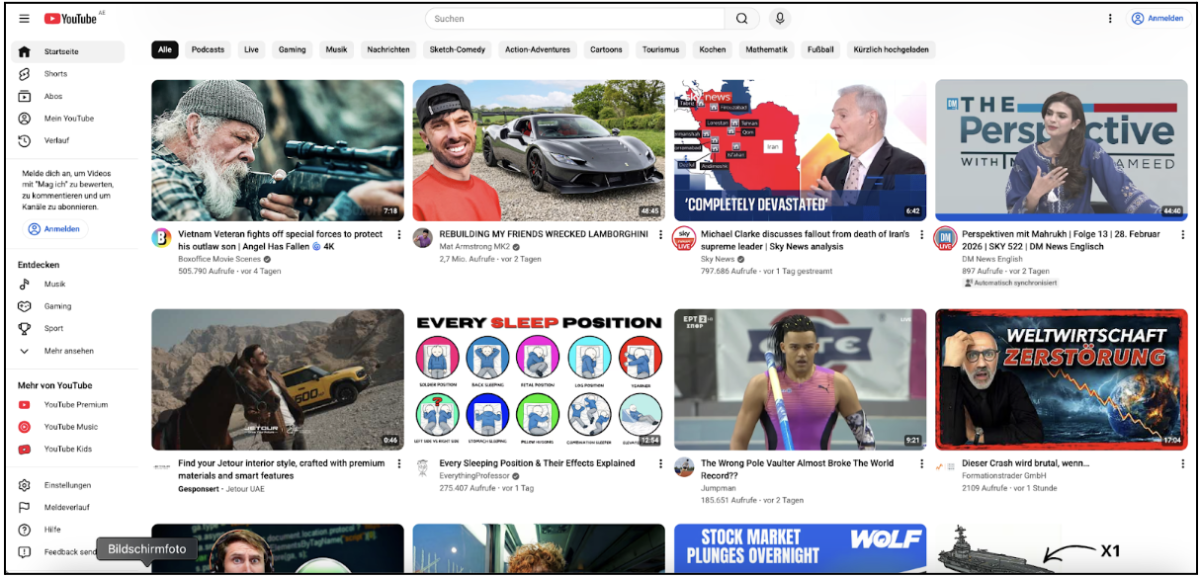Image resolution: width=1200 pixels, height=577 pixels.
Task: Open Meldeverlauf in sidebar
Action: [x=68, y=507]
